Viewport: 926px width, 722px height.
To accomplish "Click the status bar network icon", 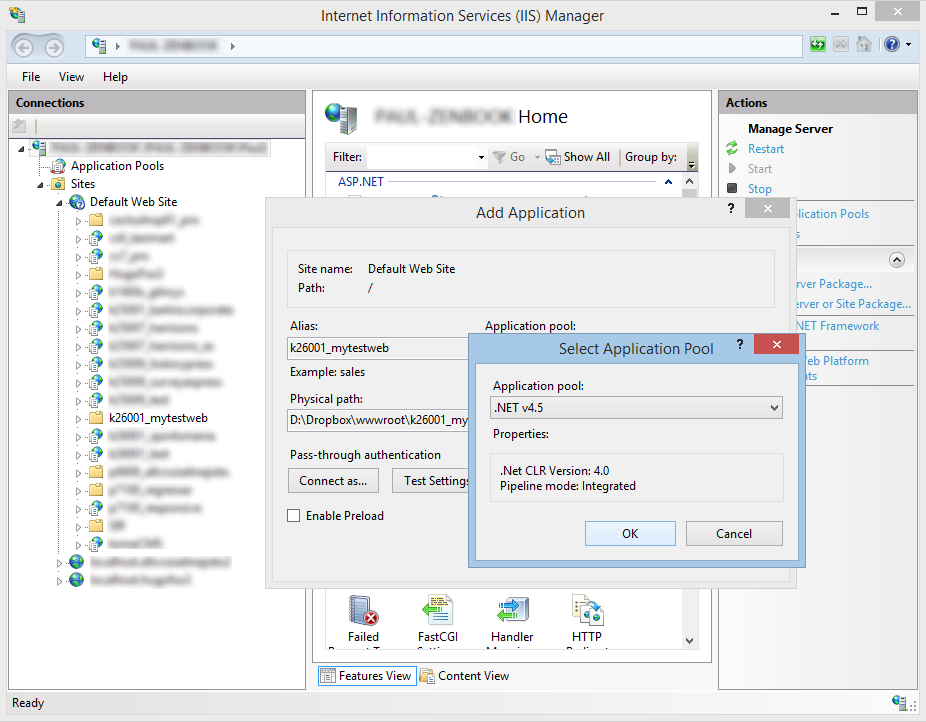I will click(900, 703).
